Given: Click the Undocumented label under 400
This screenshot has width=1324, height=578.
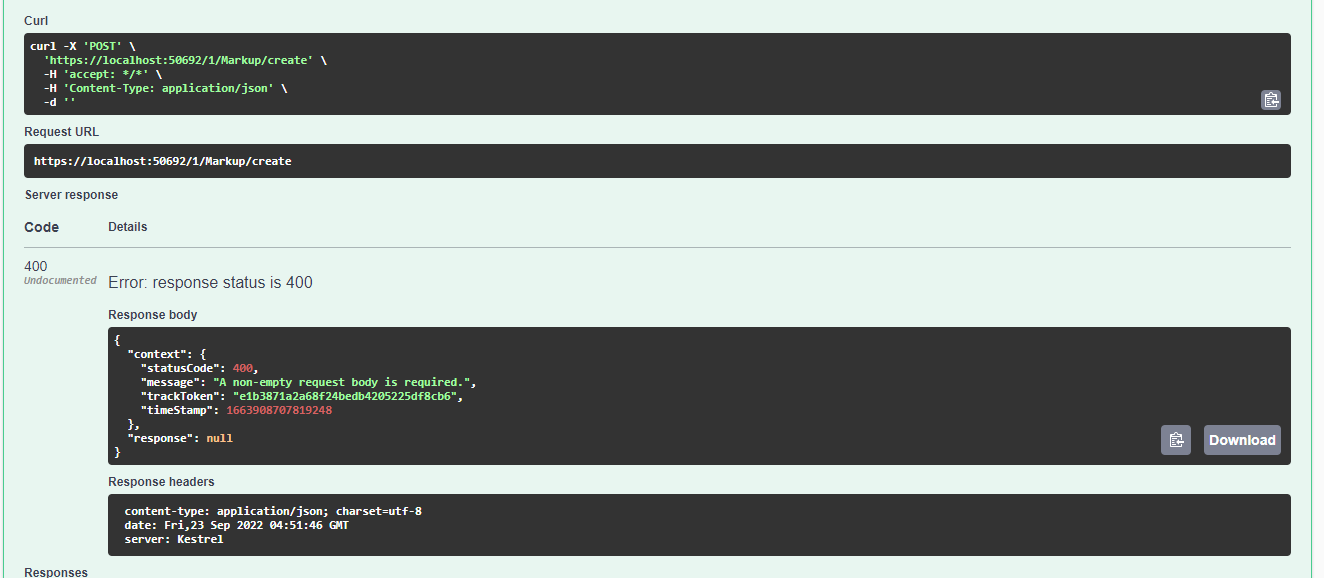Looking at the screenshot, I should click(60, 281).
